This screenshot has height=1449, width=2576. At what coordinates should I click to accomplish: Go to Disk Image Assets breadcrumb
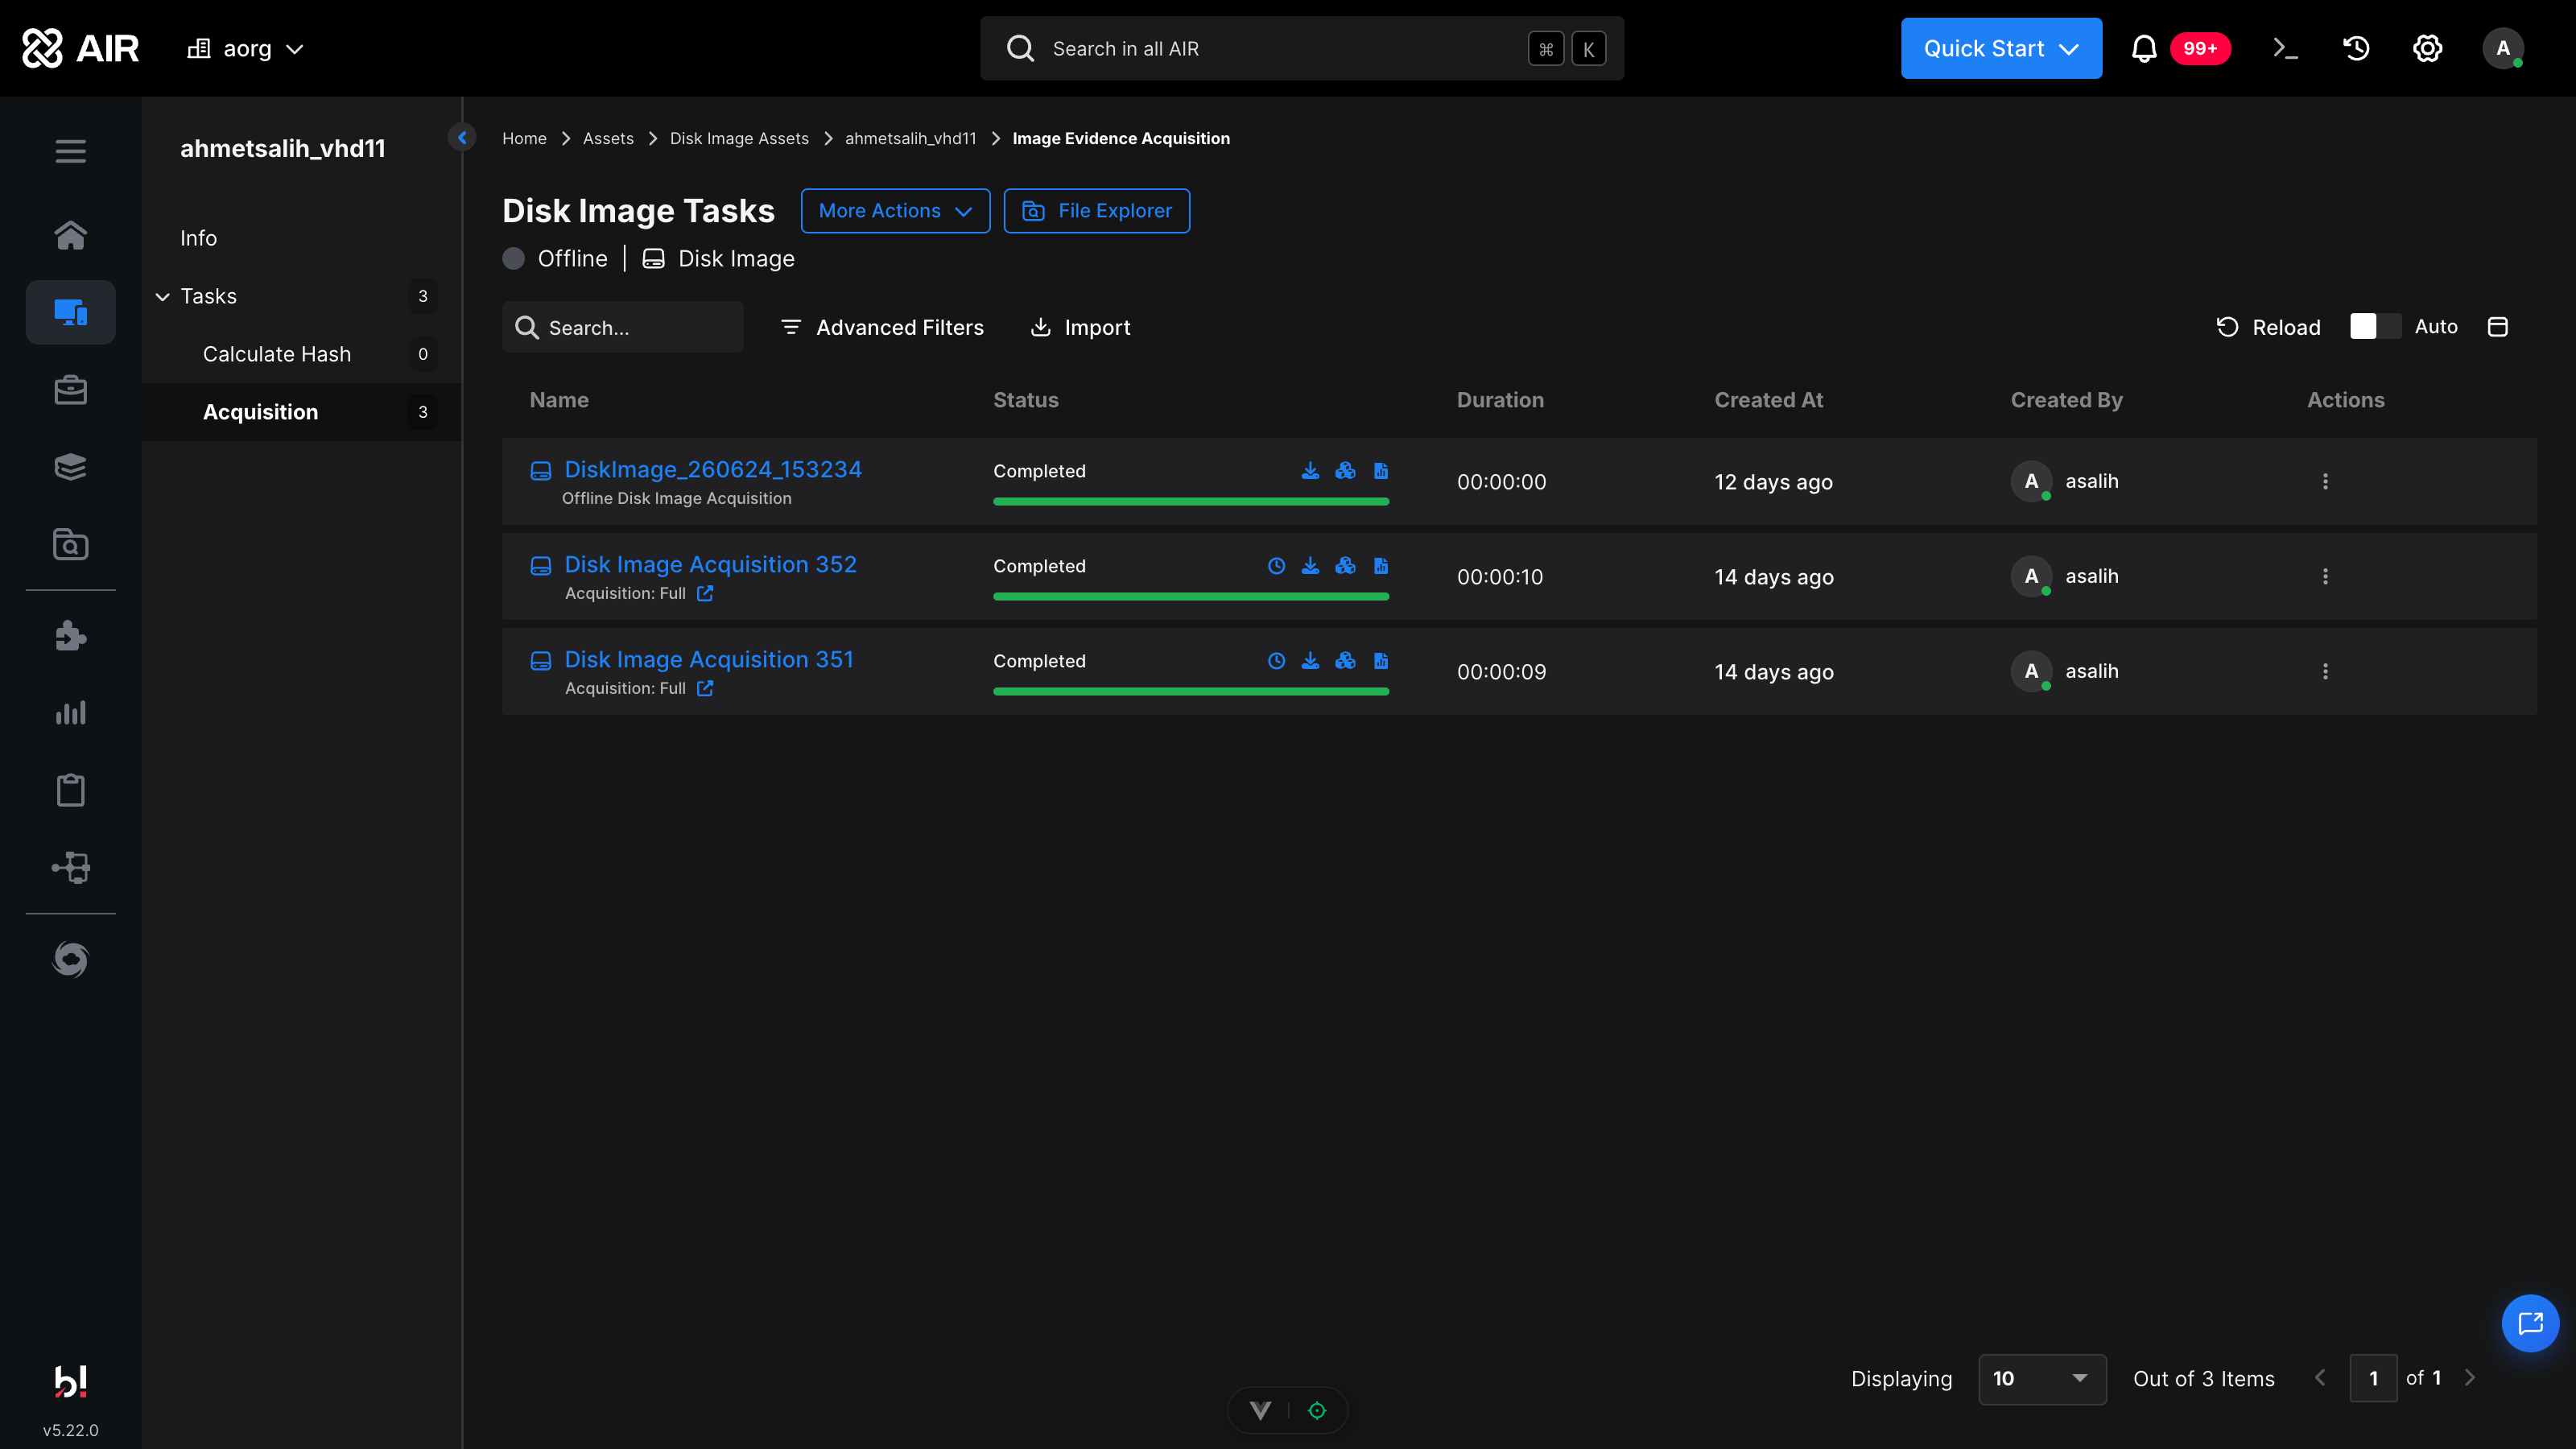pyautogui.click(x=739, y=138)
